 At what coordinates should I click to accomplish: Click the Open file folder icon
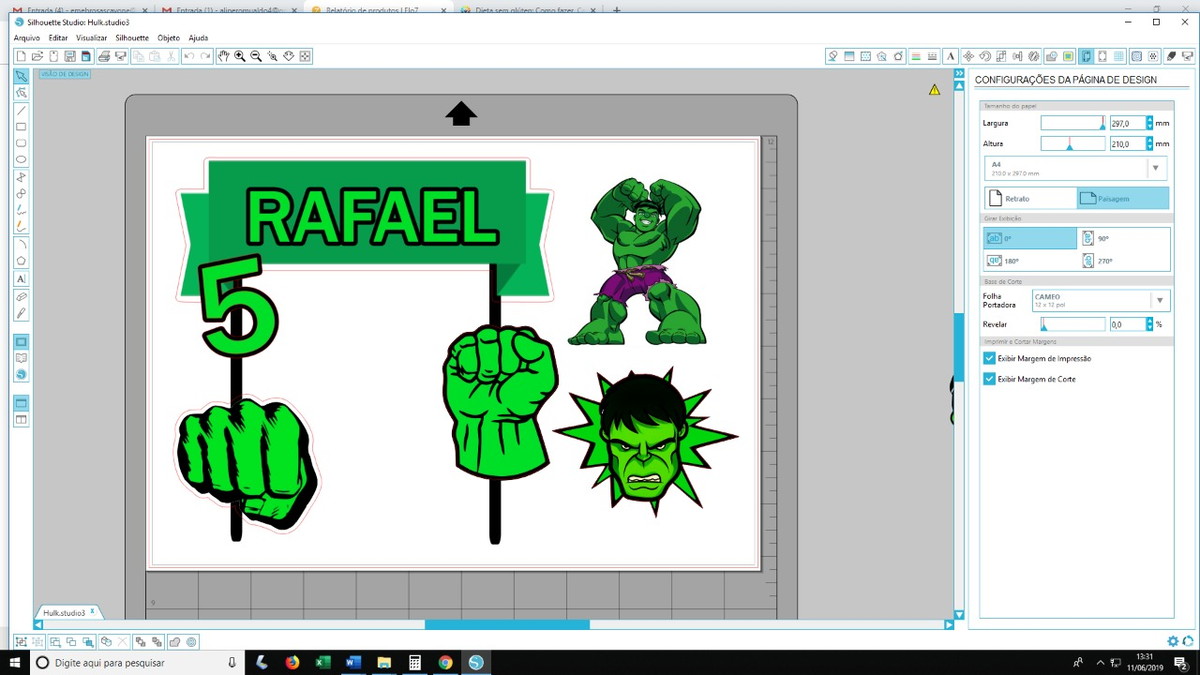37,56
